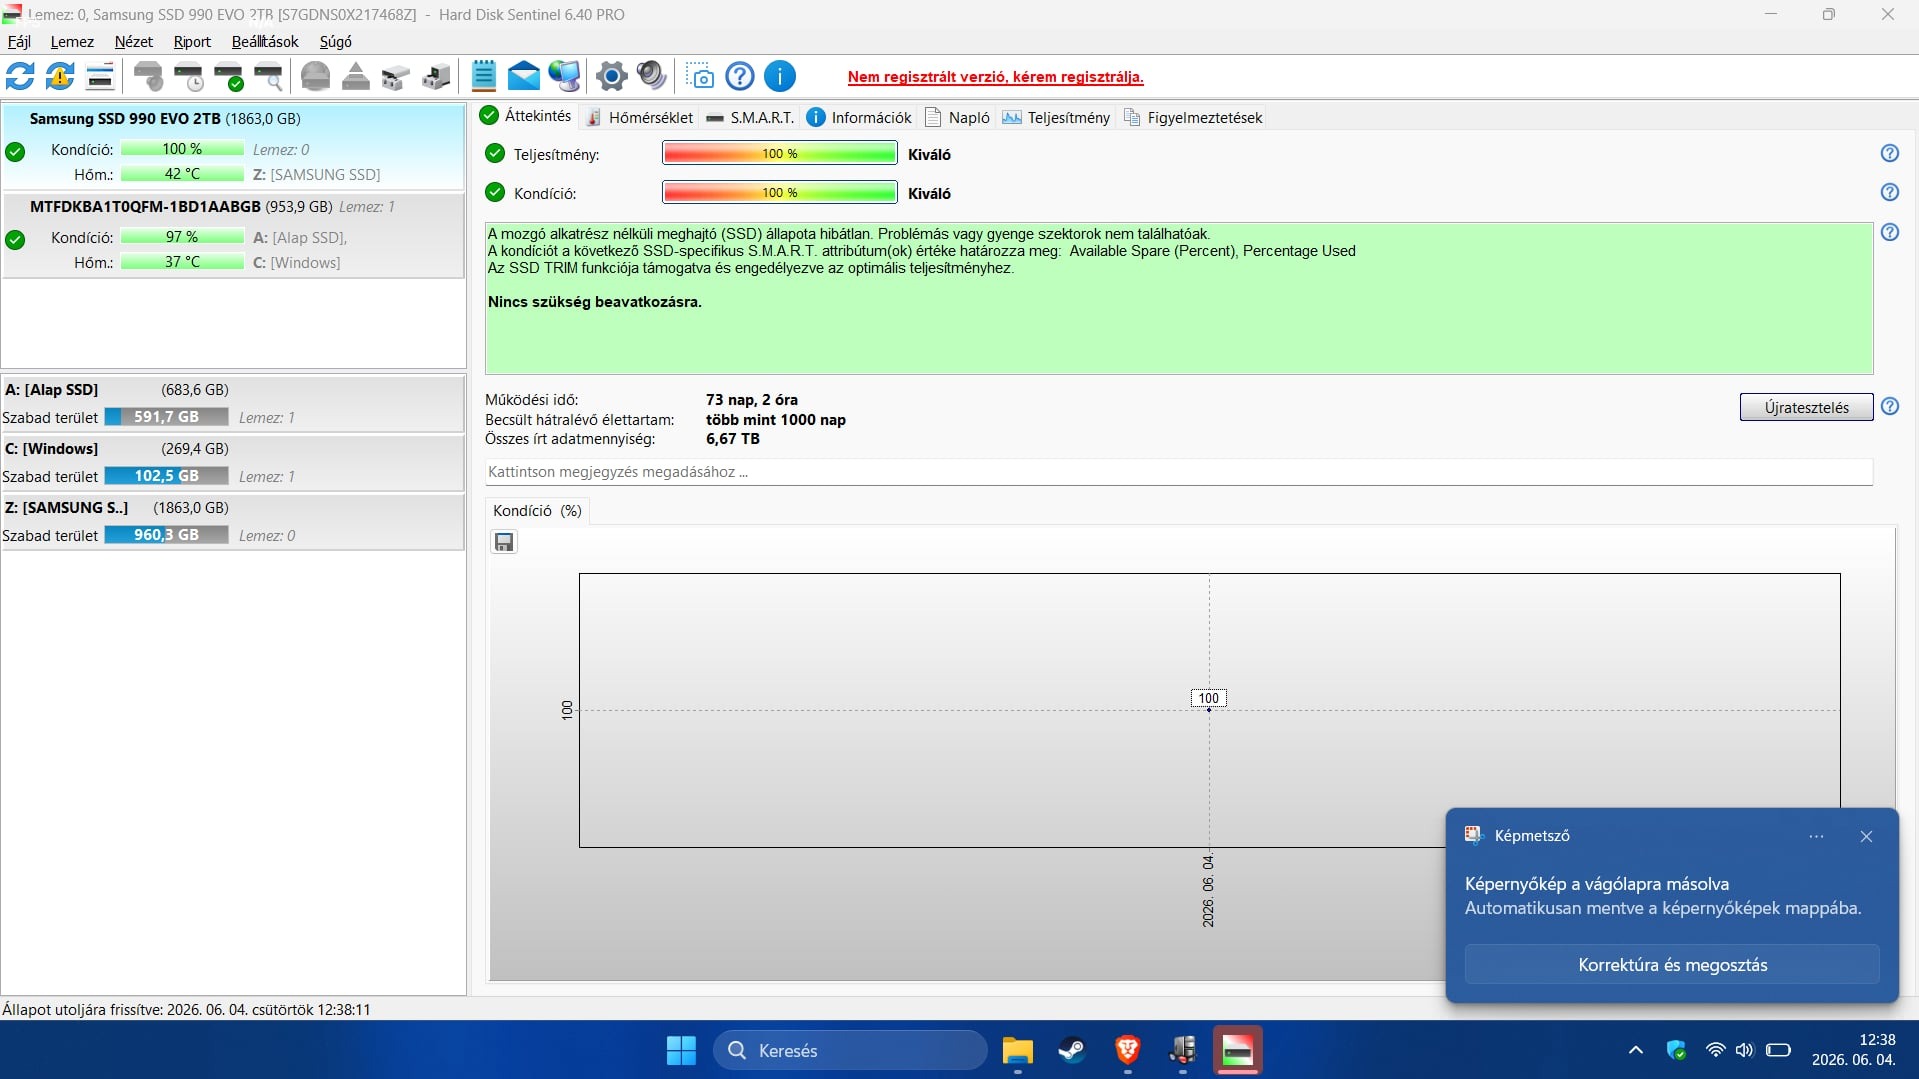Open the blue notepad report icon
This screenshot has height=1079, width=1919.
pos(484,76)
